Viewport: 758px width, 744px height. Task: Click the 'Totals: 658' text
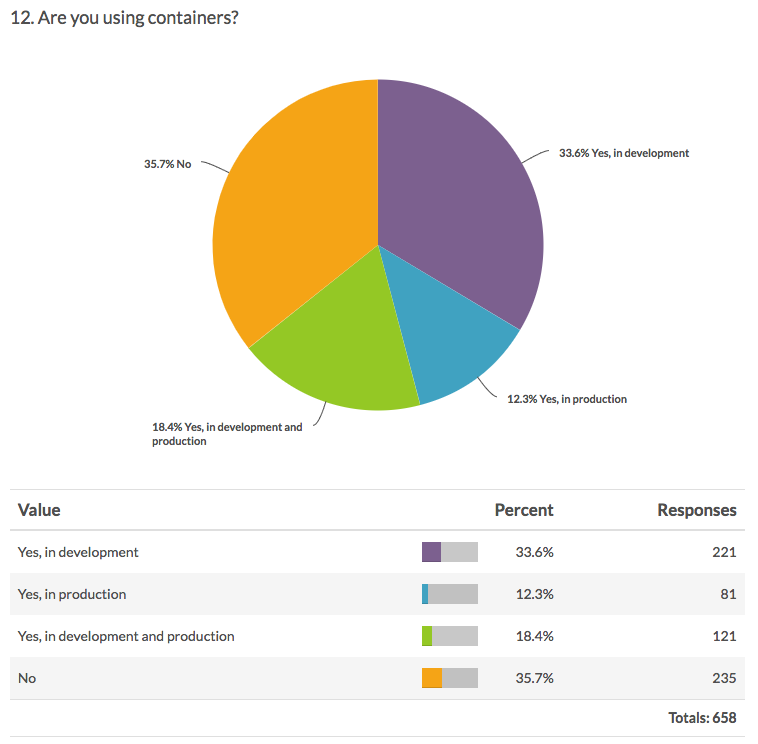tap(702, 718)
